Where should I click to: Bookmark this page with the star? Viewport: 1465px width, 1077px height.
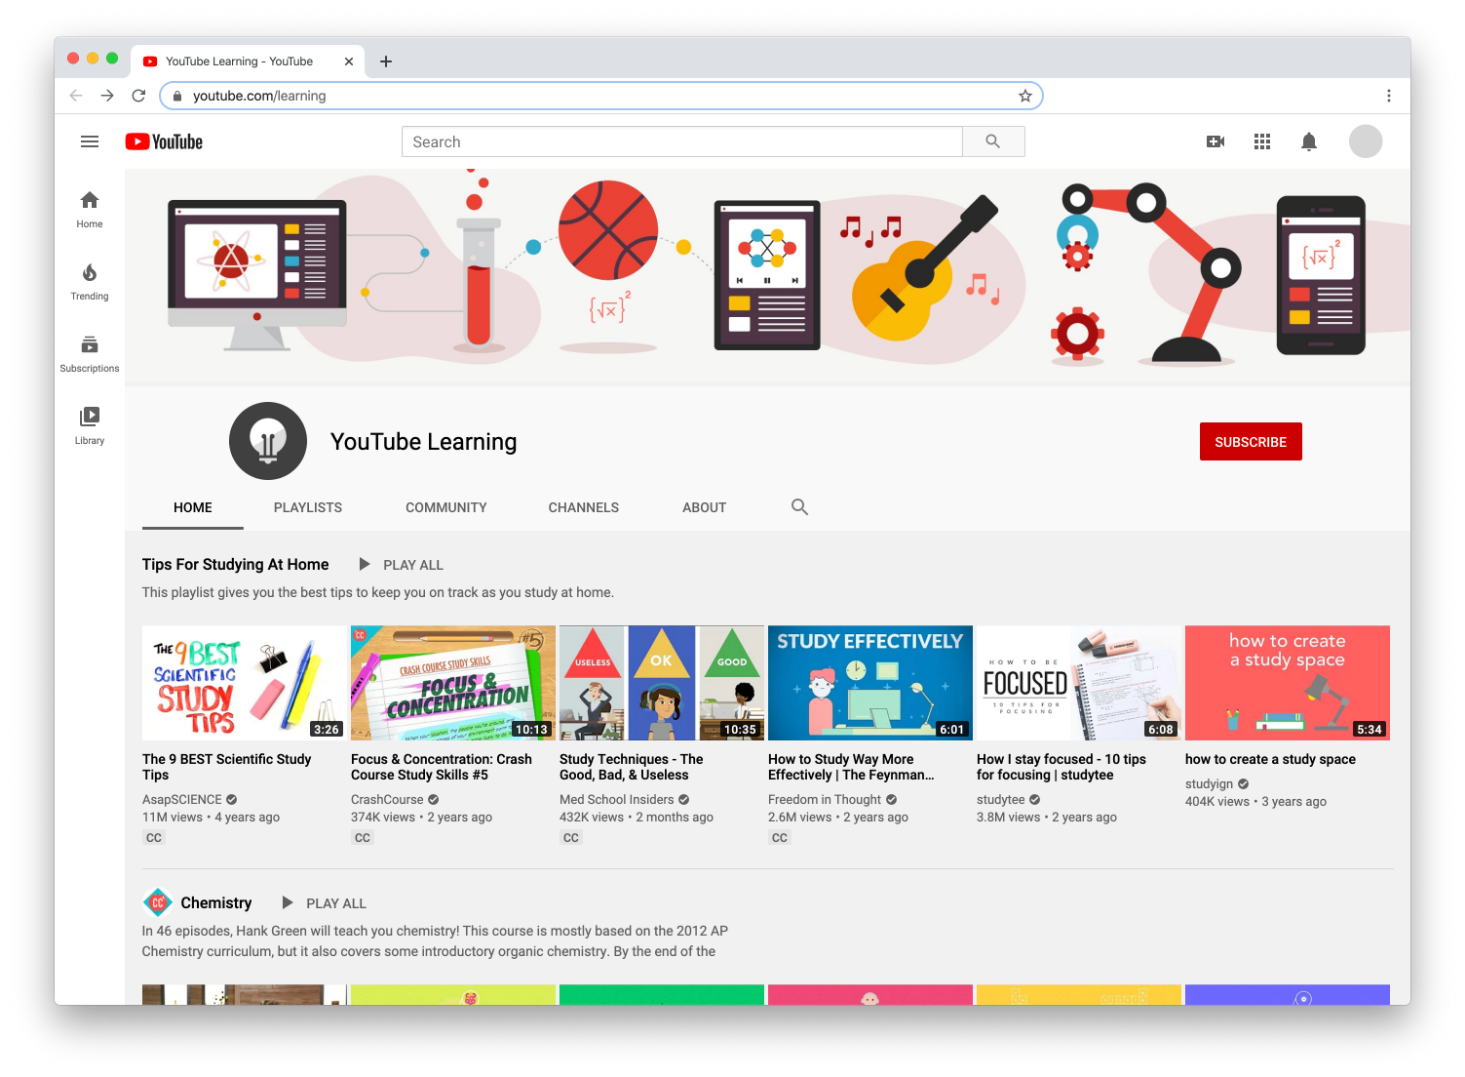[1025, 96]
